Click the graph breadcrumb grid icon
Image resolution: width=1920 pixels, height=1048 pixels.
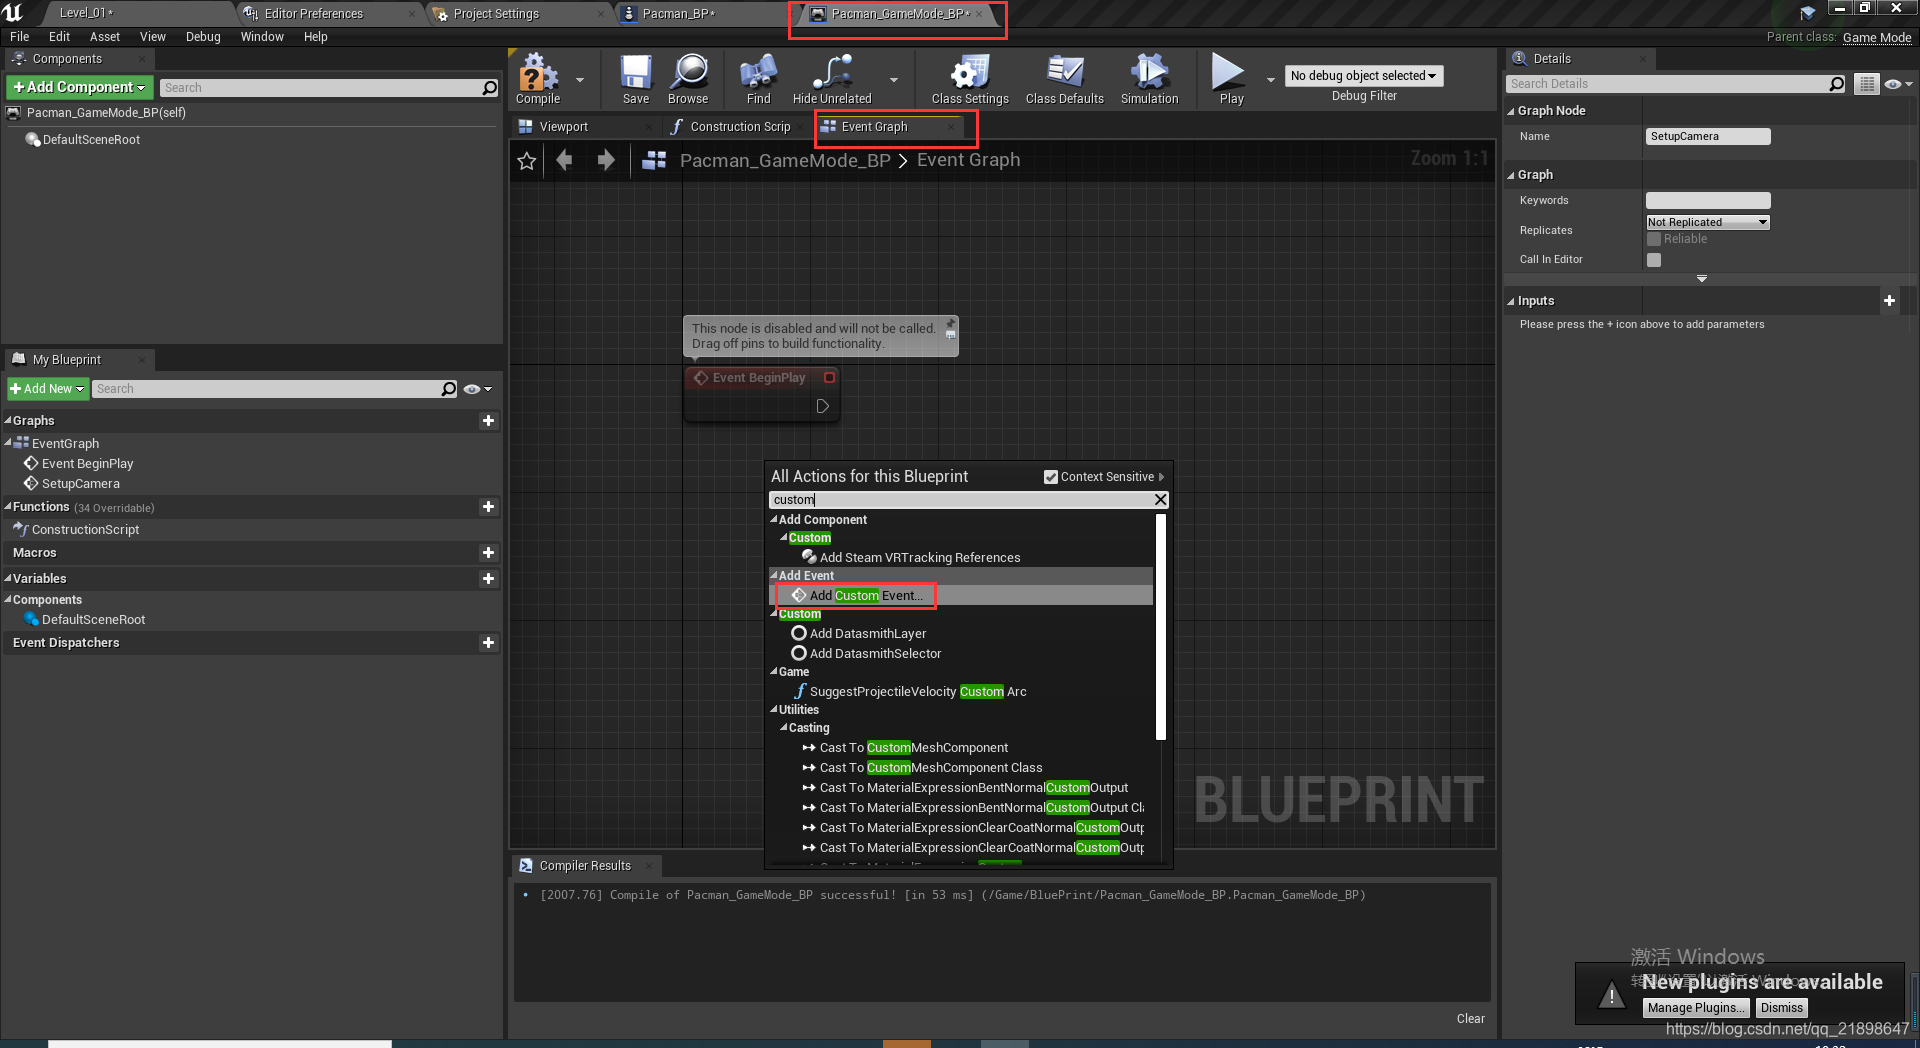click(654, 160)
